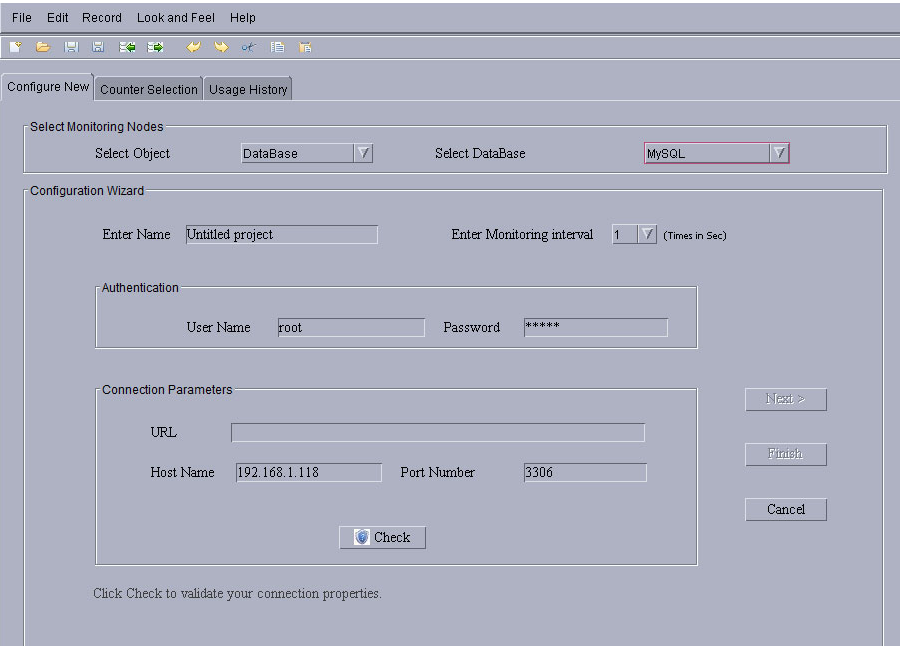Expand the Monitoring interval dropdown

pyautogui.click(x=647, y=234)
